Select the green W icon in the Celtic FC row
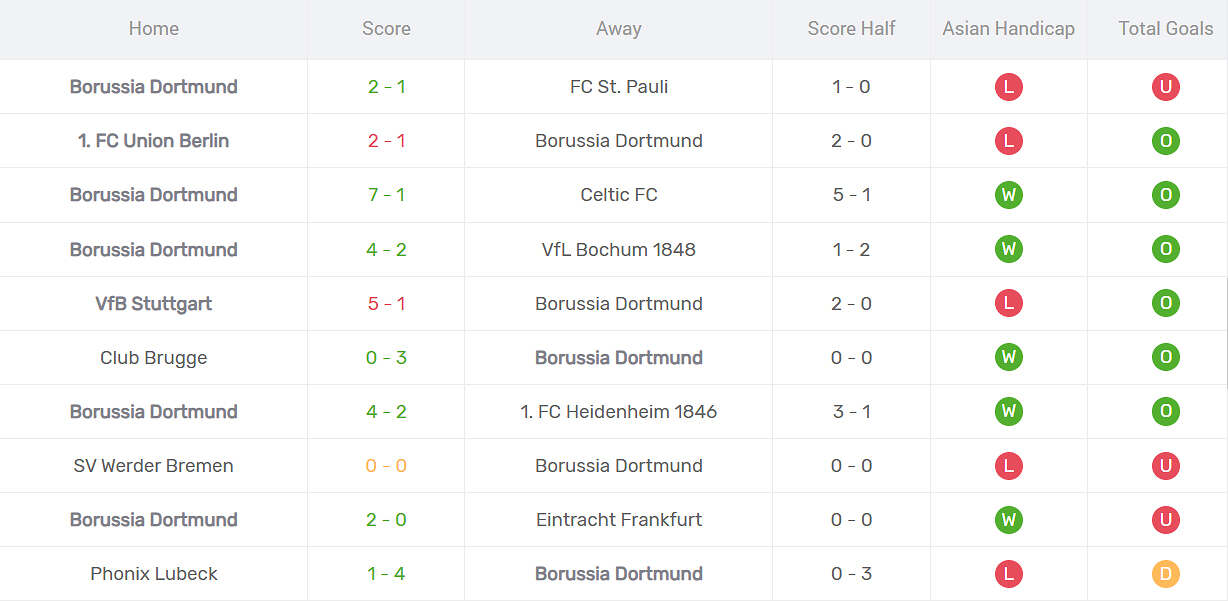 (1008, 195)
